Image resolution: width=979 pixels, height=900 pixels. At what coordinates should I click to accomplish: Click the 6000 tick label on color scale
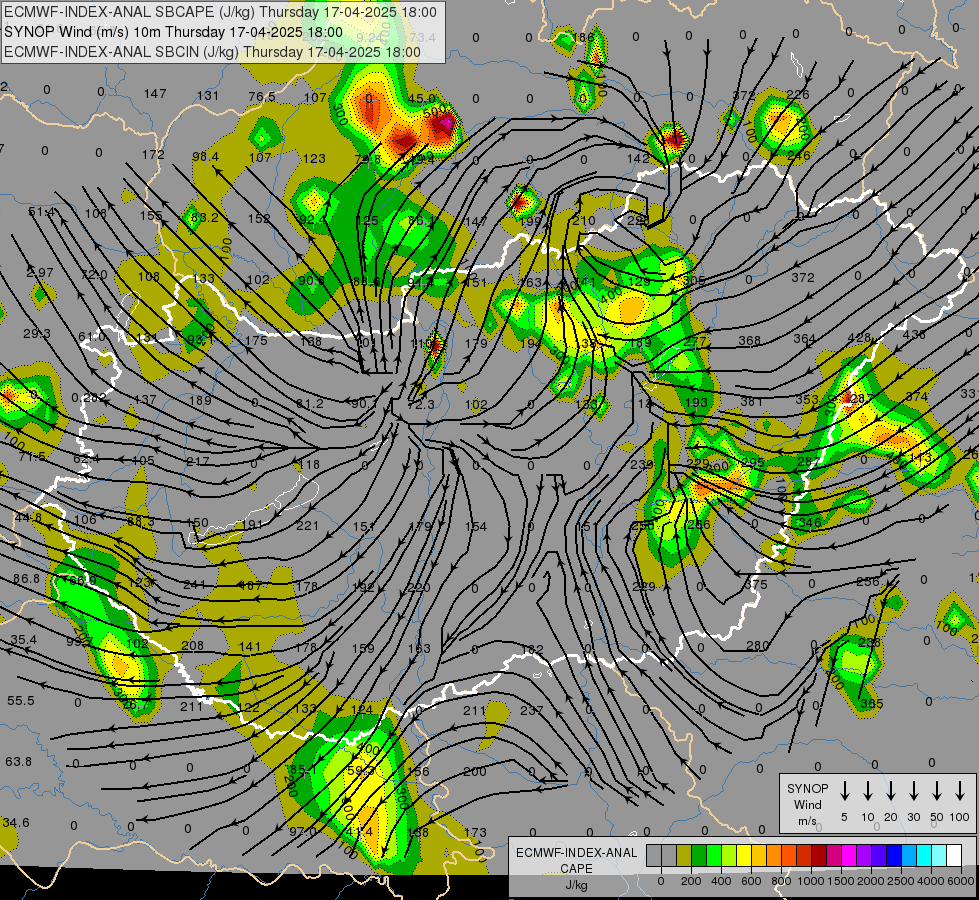962,881
